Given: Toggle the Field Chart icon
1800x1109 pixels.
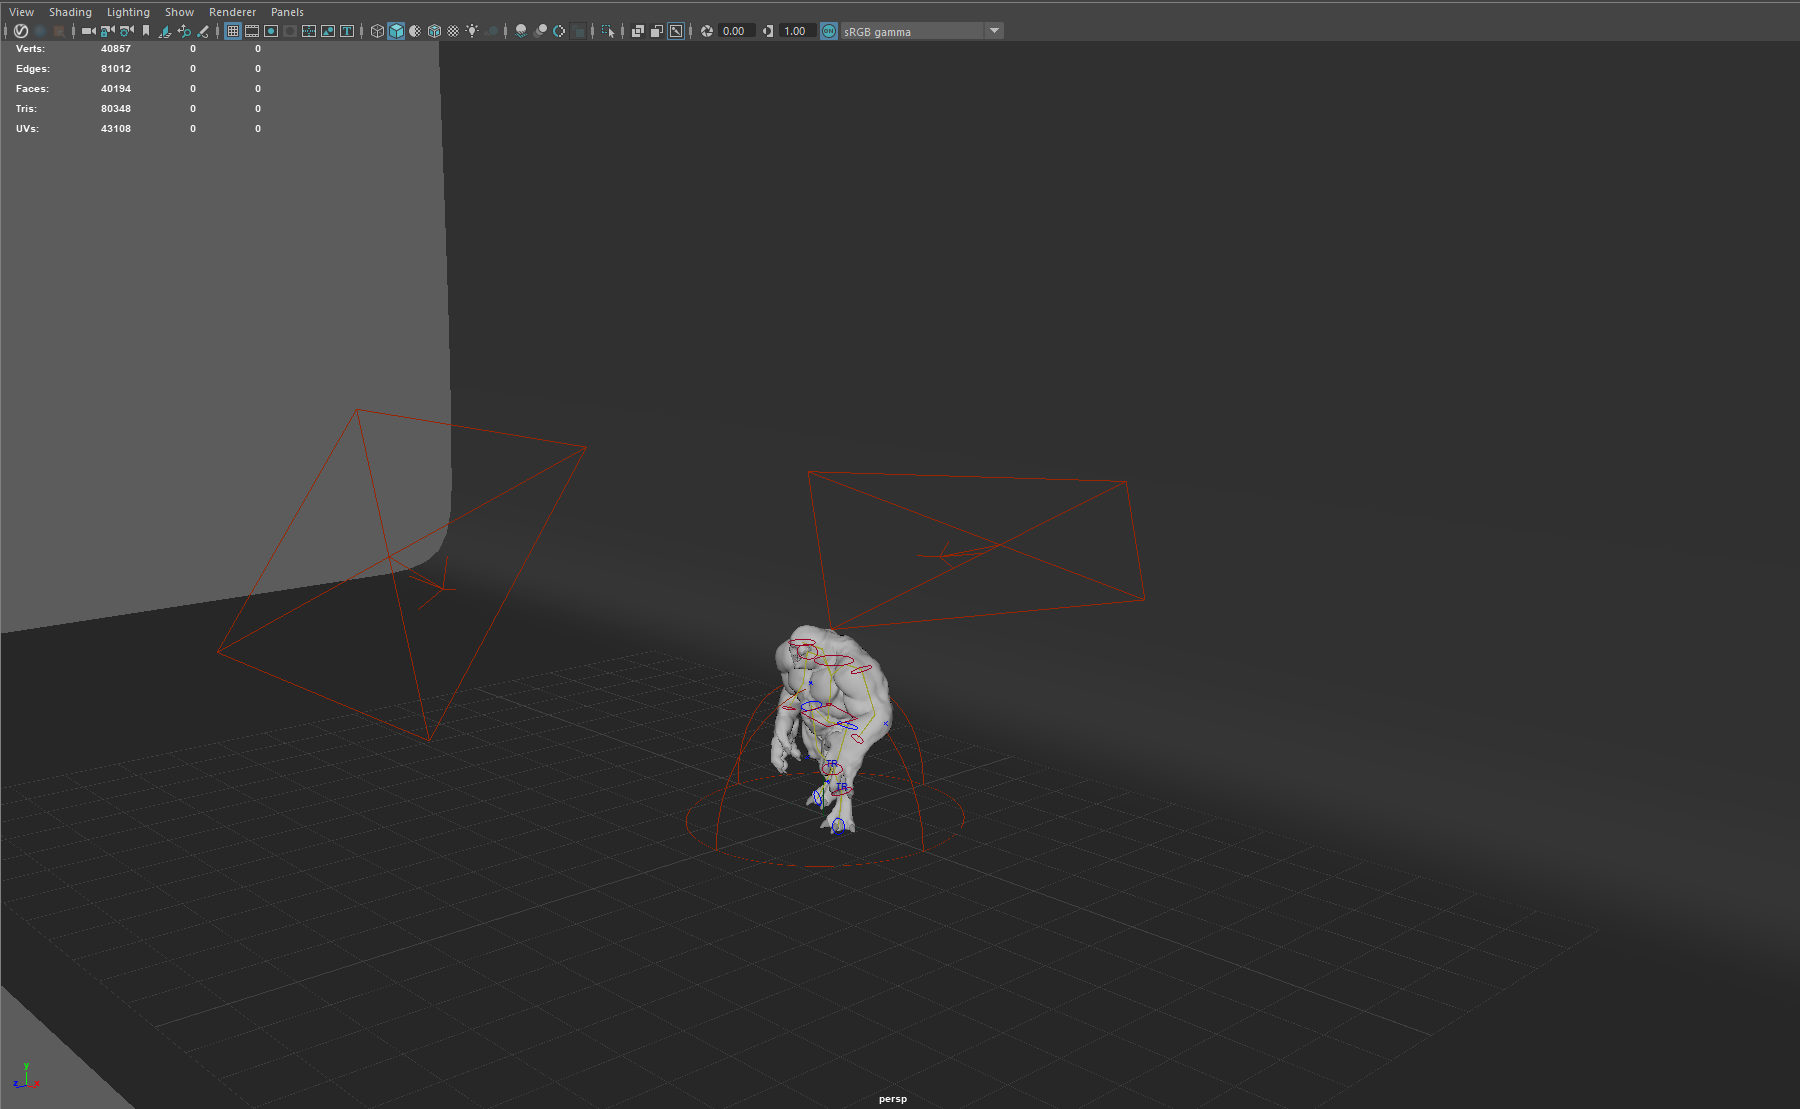Looking at the screenshot, I should (x=309, y=31).
